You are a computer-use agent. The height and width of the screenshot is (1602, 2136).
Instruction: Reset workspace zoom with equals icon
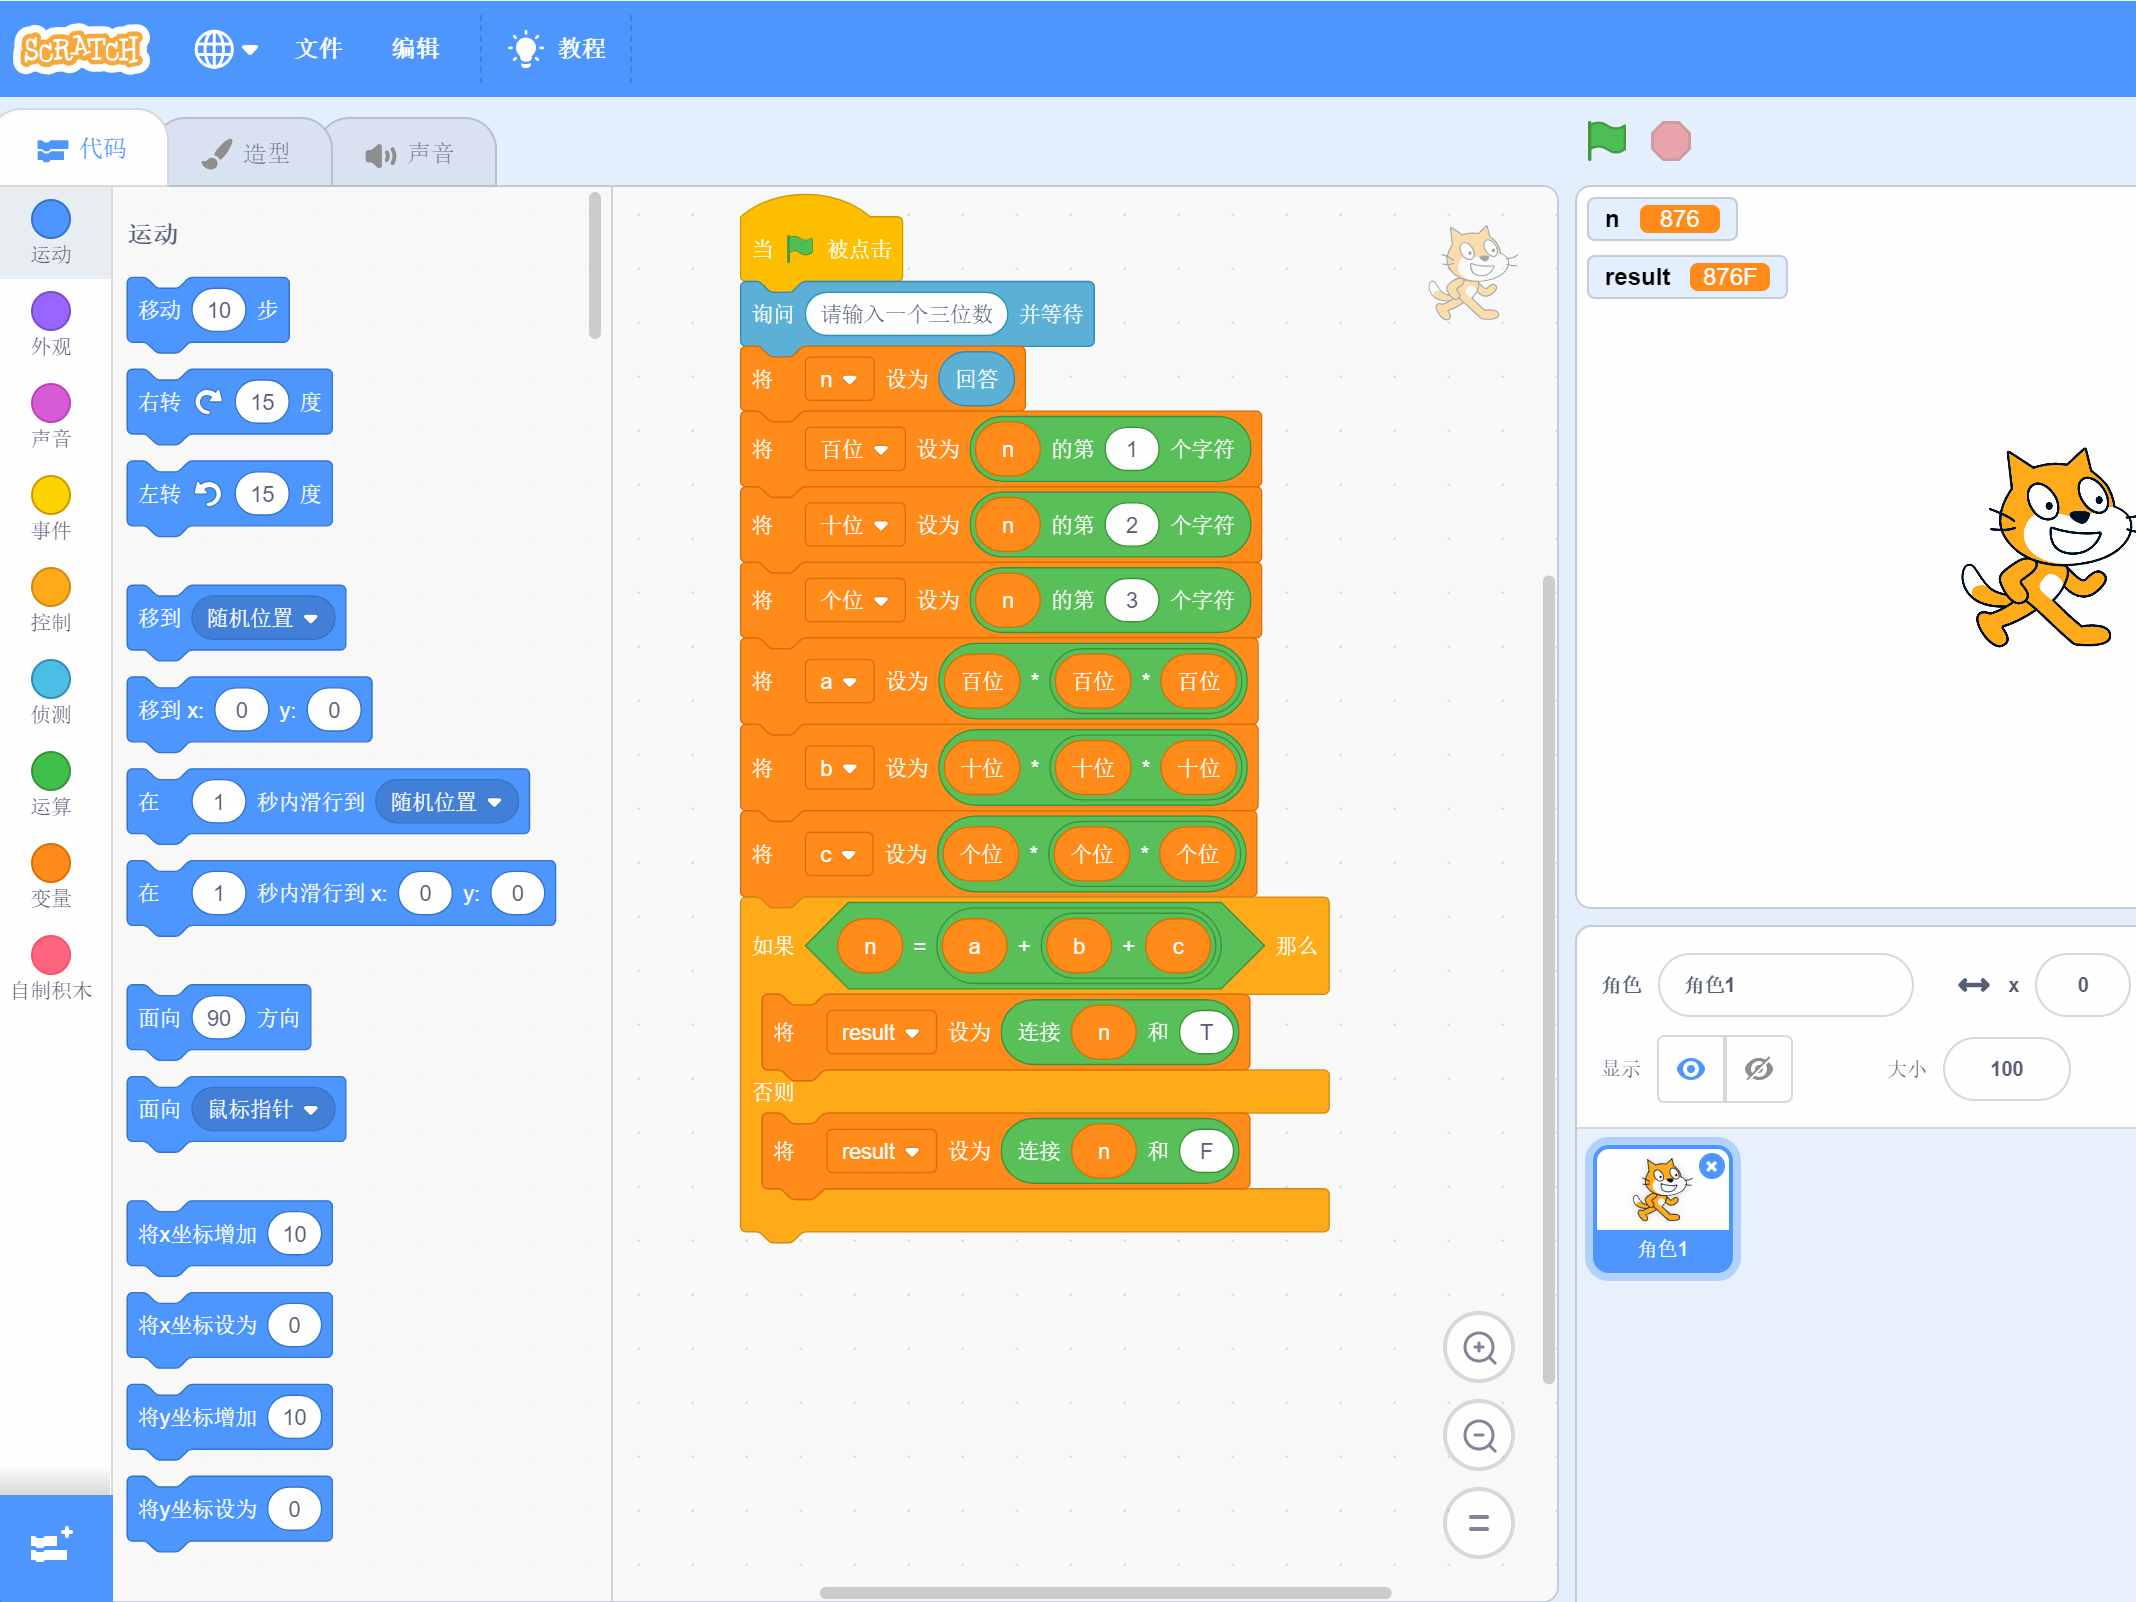(1478, 1523)
